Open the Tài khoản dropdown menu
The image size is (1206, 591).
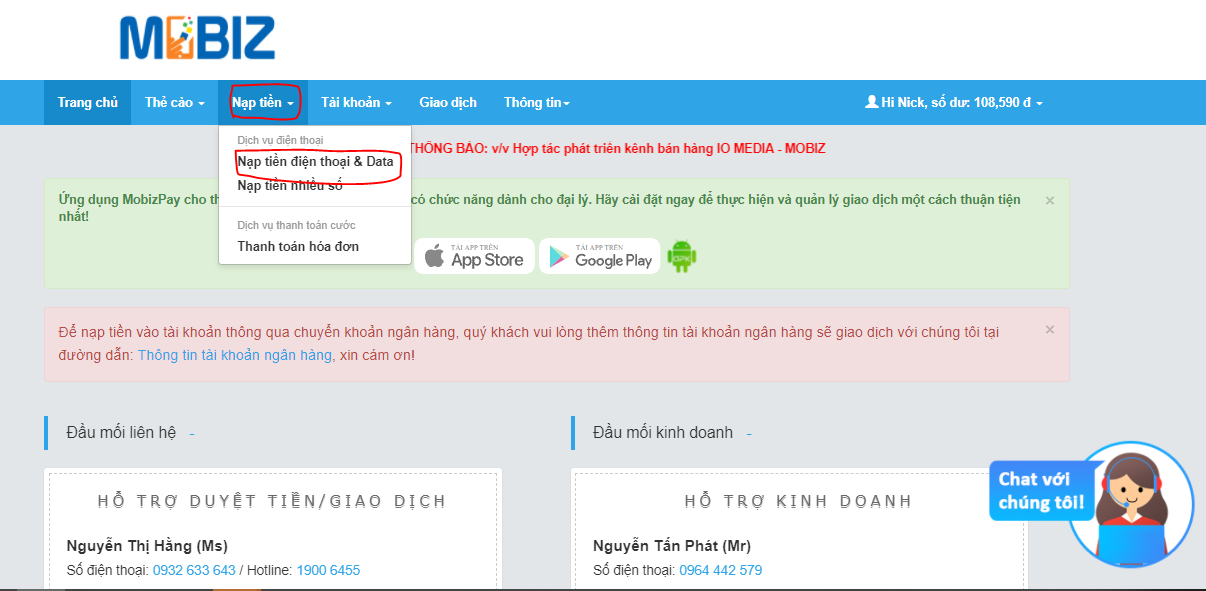point(355,103)
